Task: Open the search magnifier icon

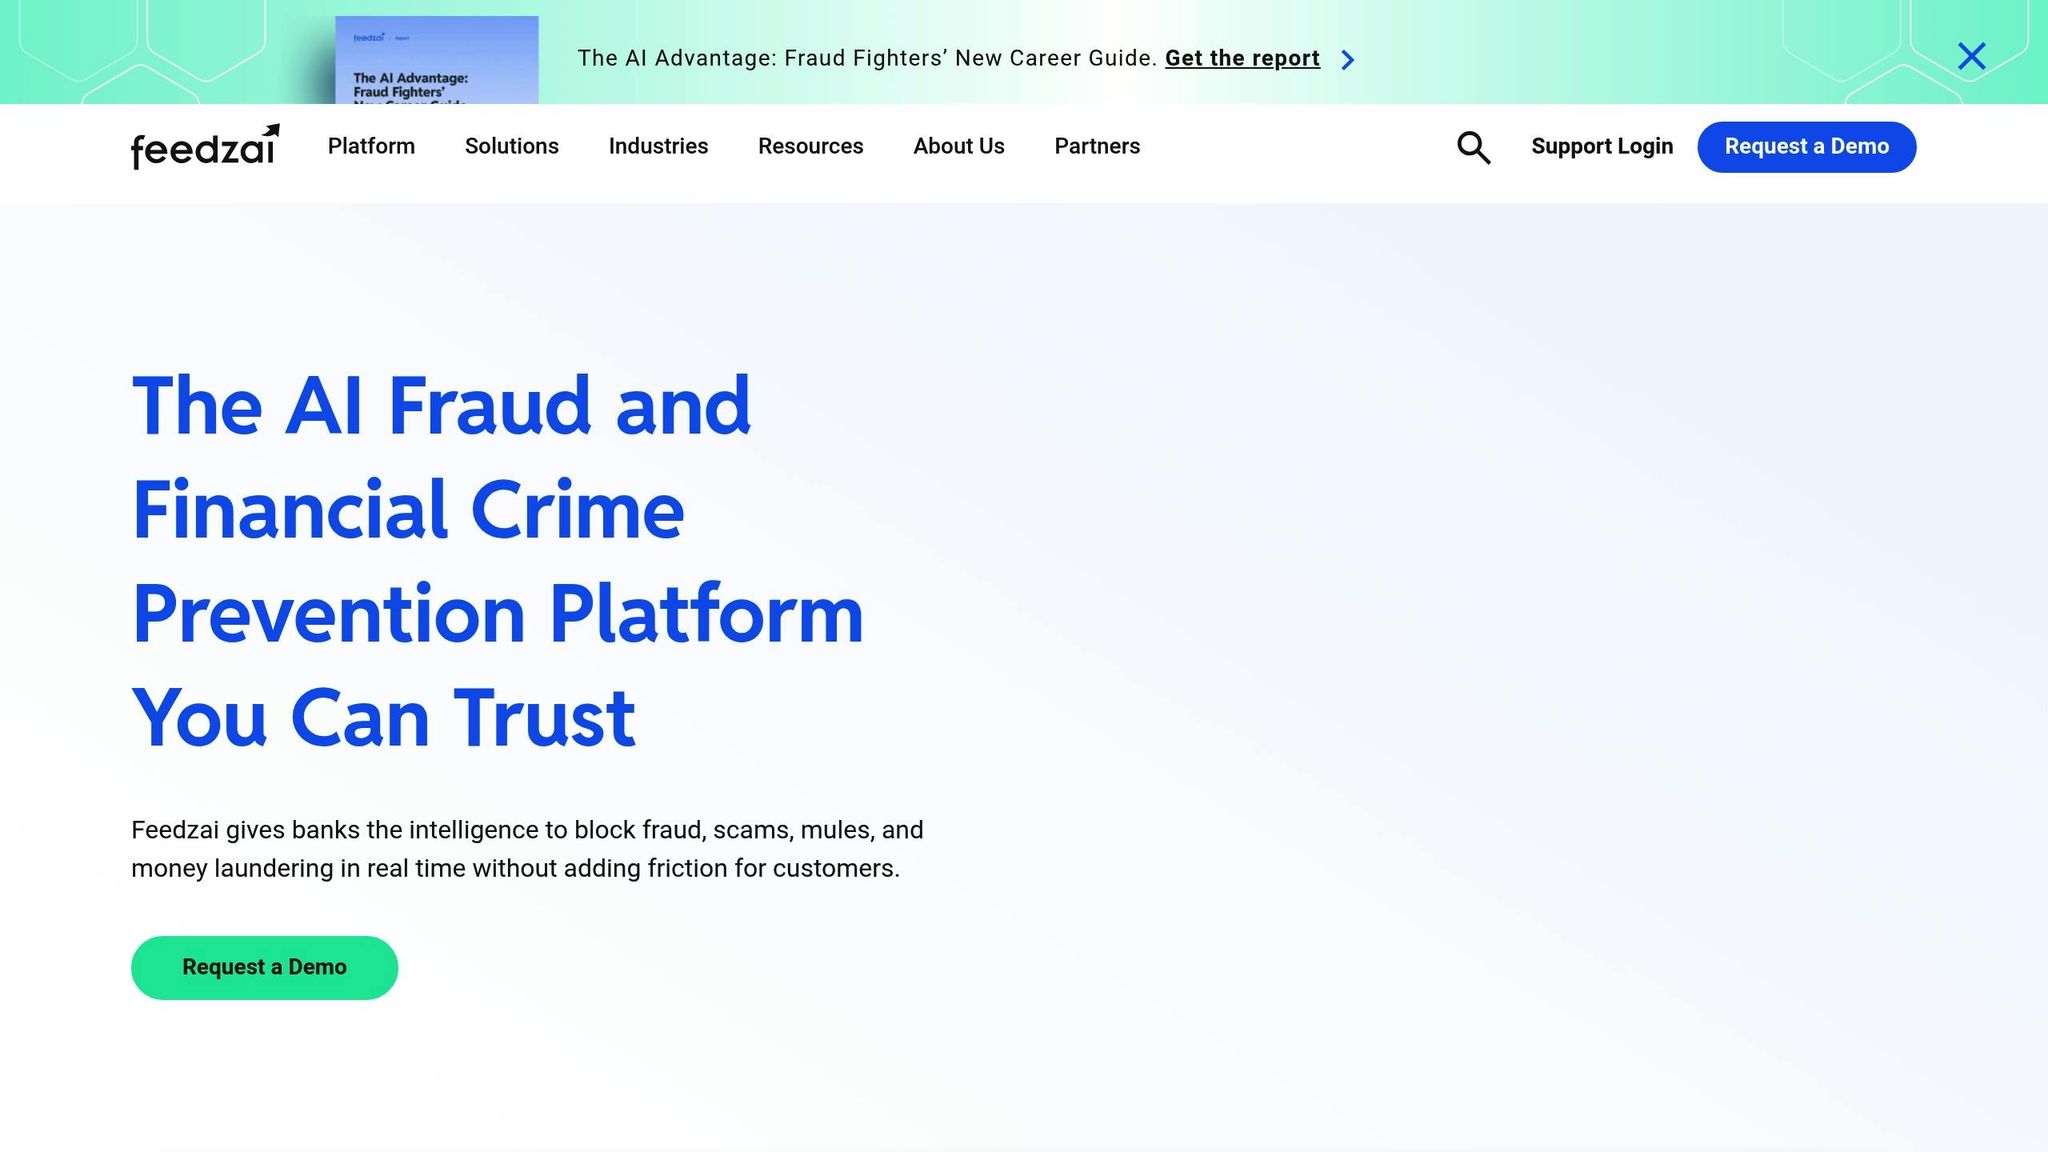Action: pyautogui.click(x=1473, y=147)
